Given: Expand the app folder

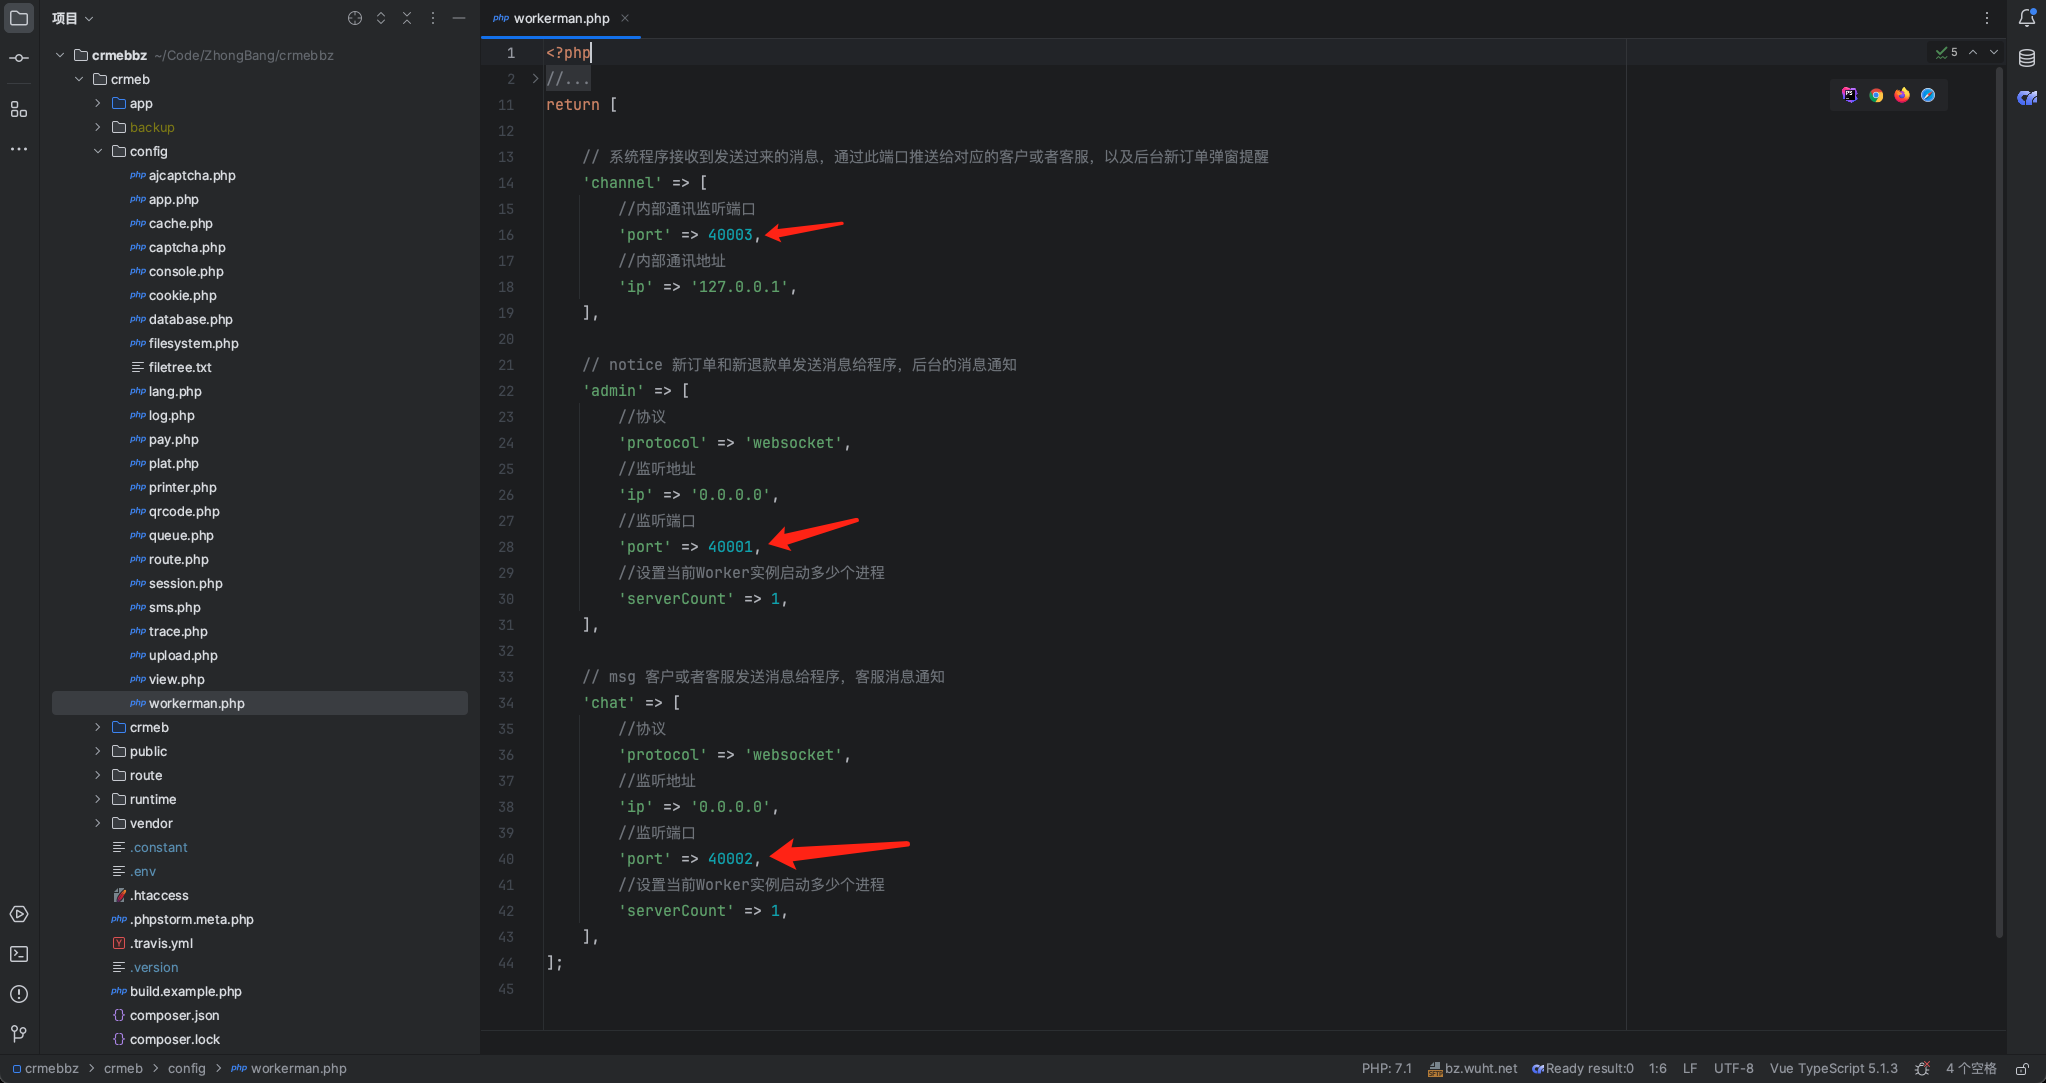Looking at the screenshot, I should [x=98, y=103].
